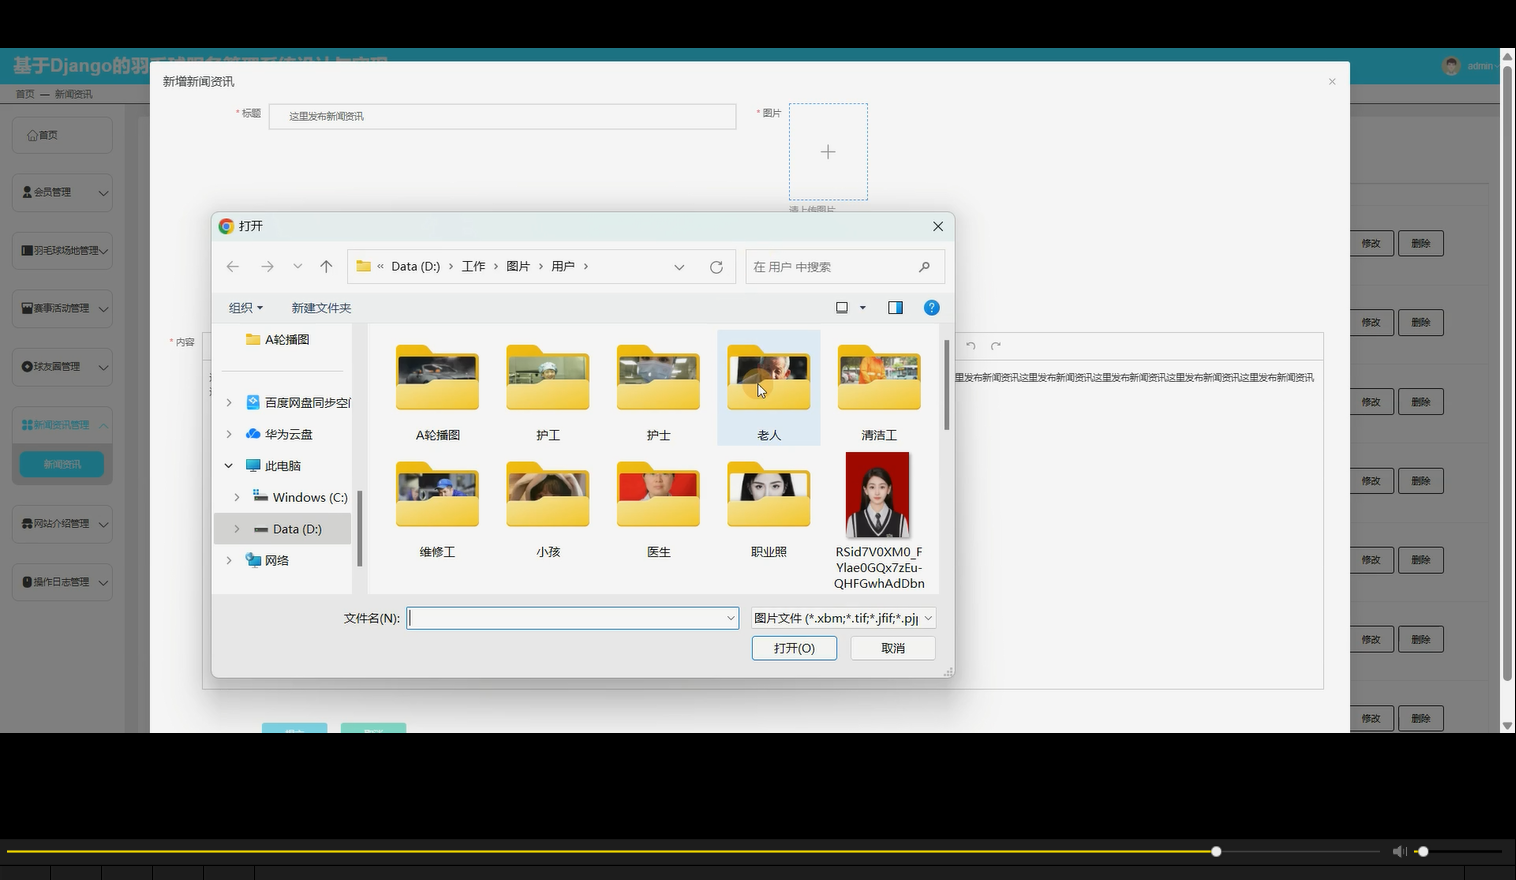Viewport: 1516px width, 880px height.
Task: Expand the Windows (C:) node
Action: point(237,497)
